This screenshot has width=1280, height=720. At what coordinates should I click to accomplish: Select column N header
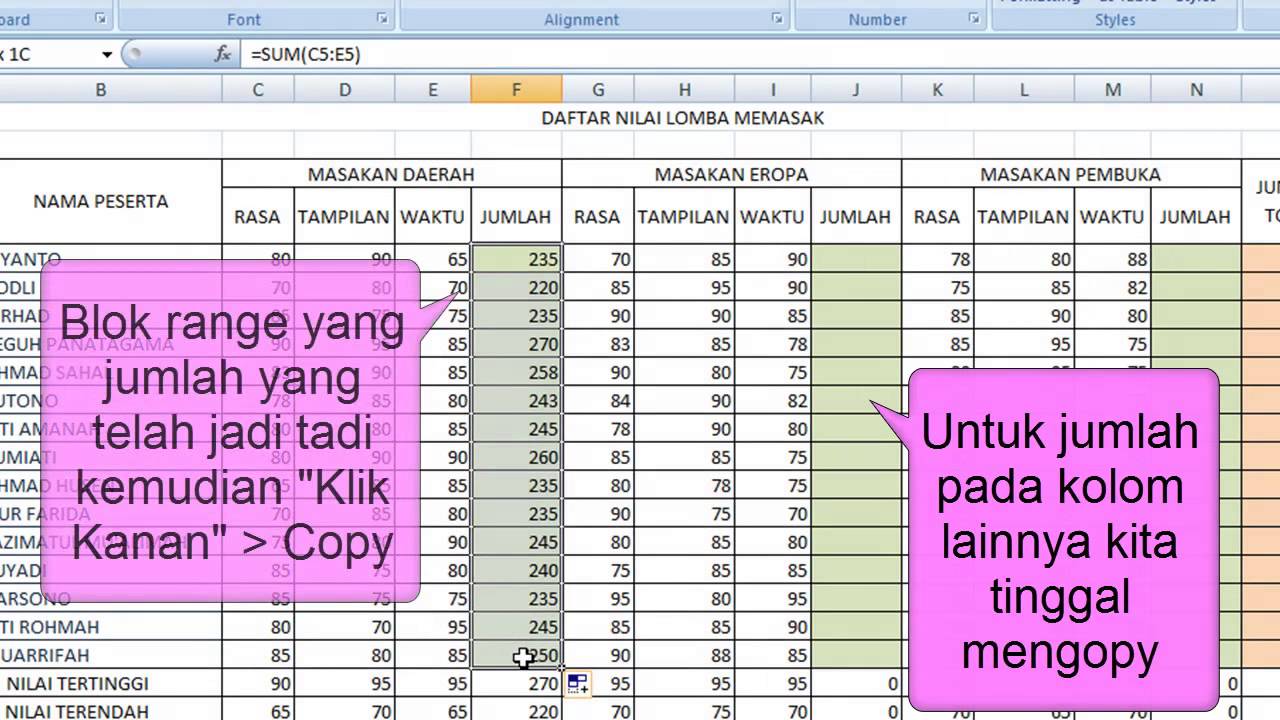point(1196,90)
